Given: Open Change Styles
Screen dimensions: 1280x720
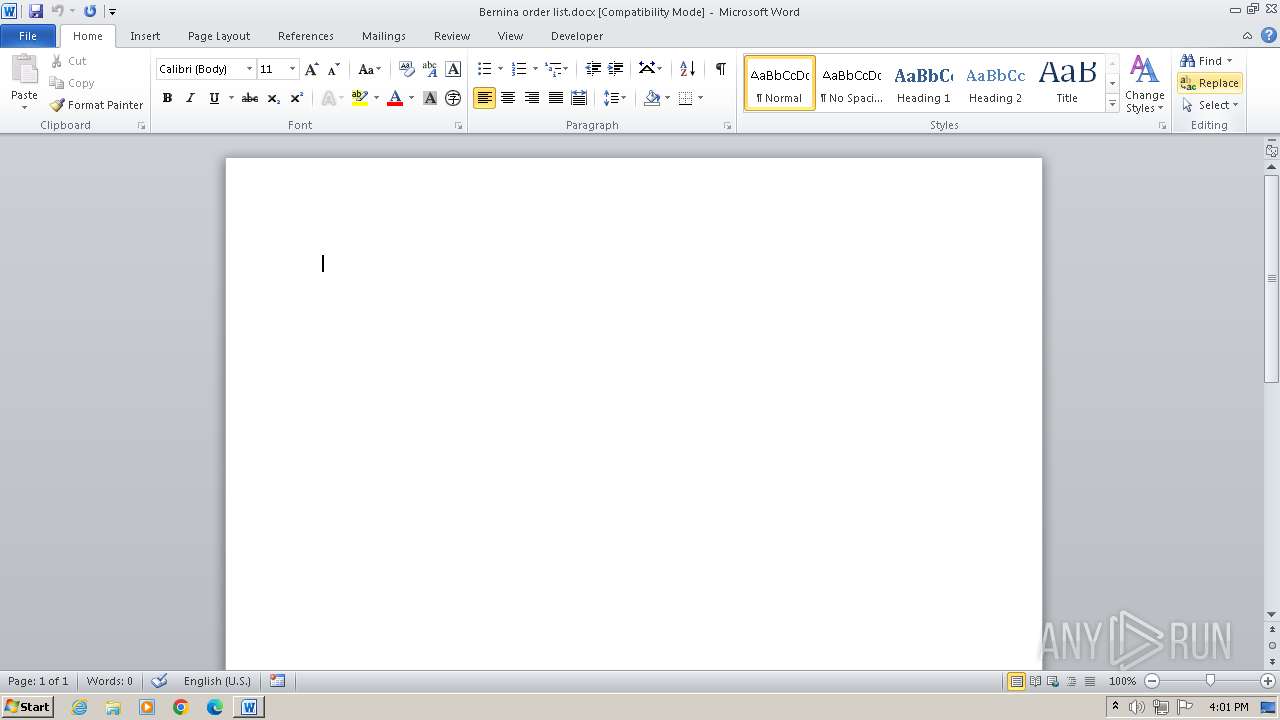Looking at the screenshot, I should (1145, 84).
